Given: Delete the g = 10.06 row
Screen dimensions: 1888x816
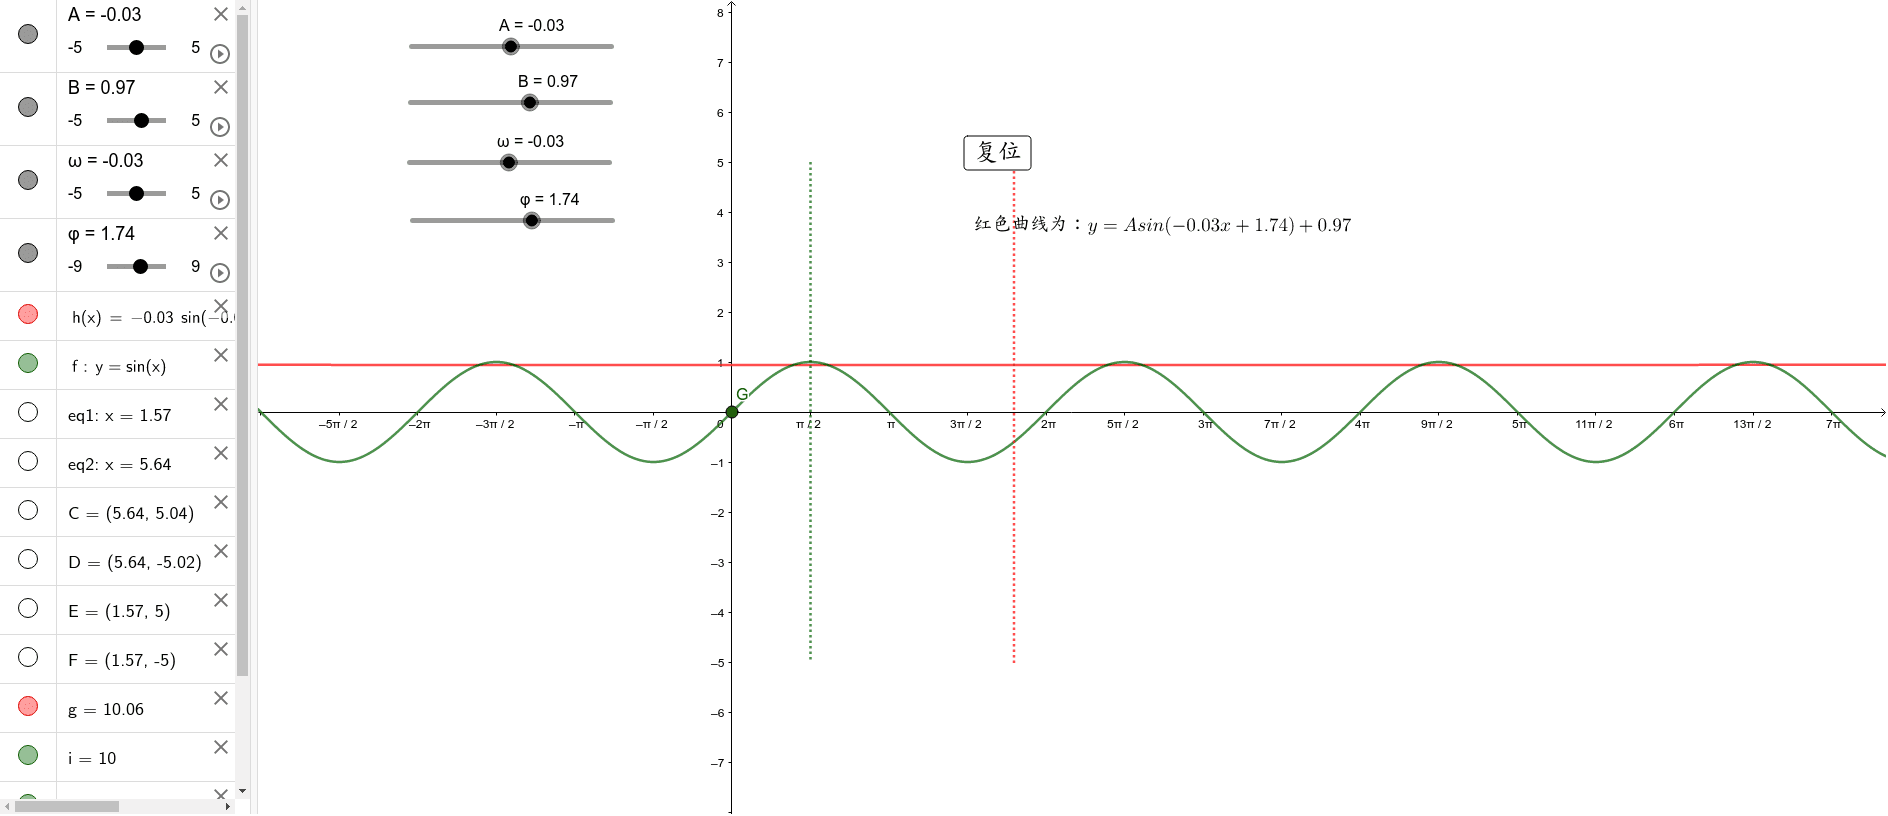Looking at the screenshot, I should (221, 698).
